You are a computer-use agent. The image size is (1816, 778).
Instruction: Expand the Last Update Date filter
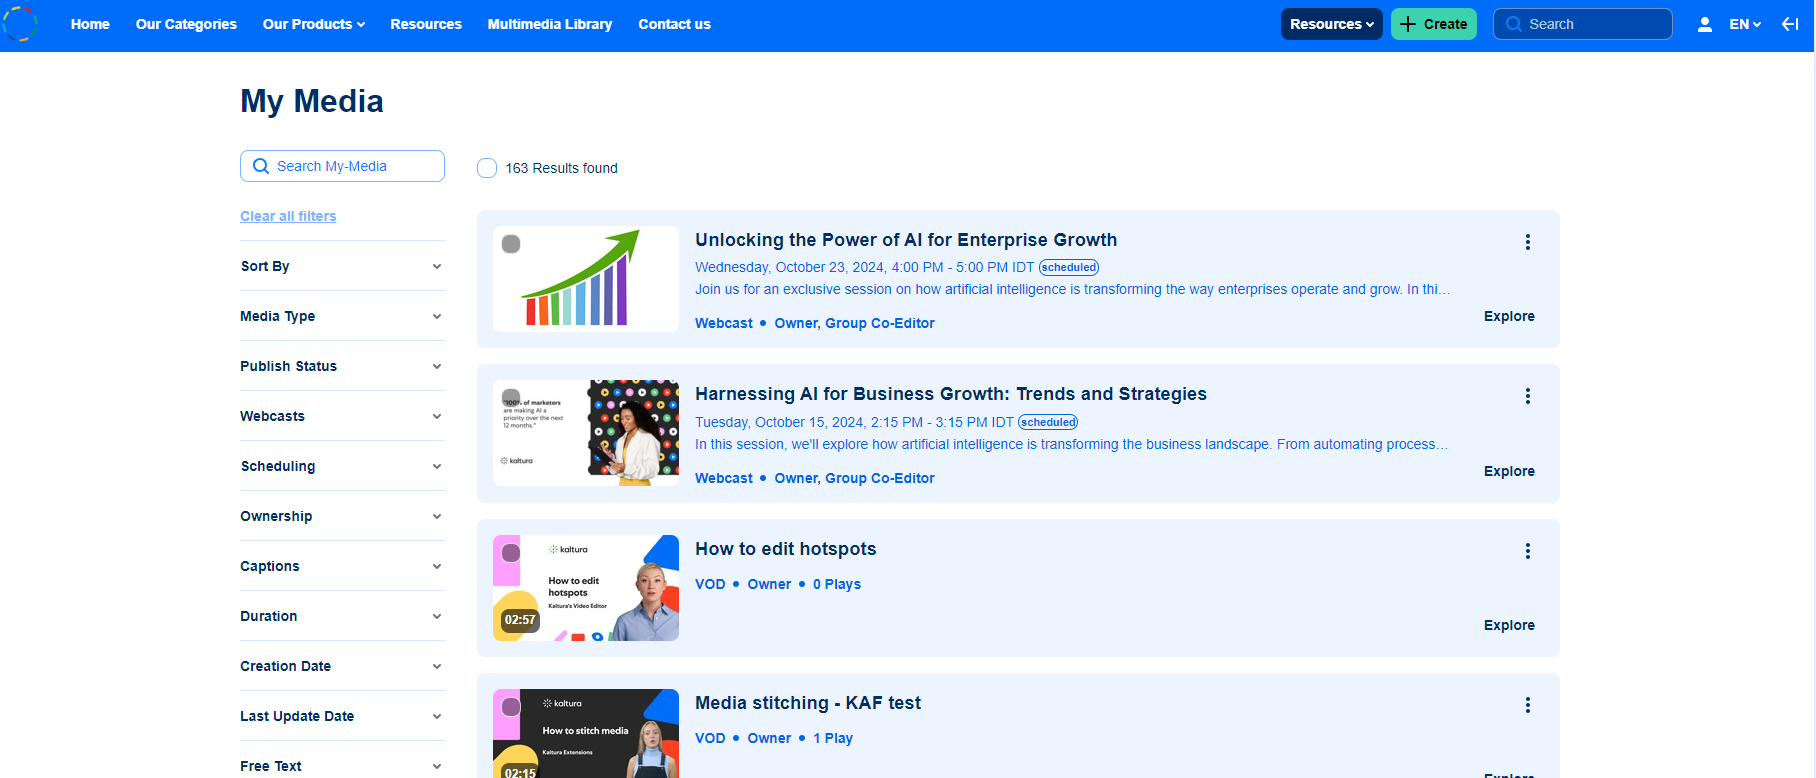342,716
